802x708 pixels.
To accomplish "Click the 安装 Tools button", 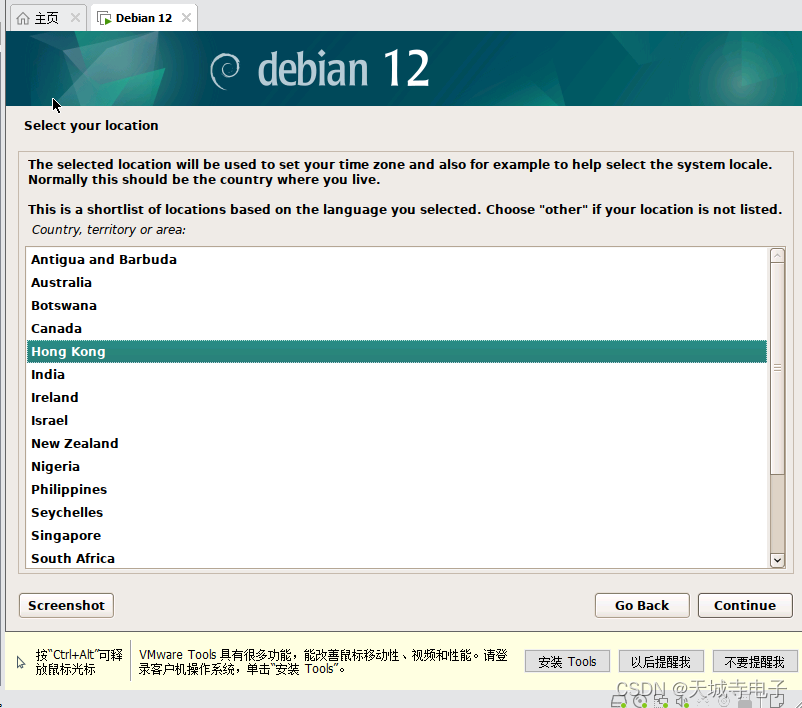I will (x=566, y=661).
